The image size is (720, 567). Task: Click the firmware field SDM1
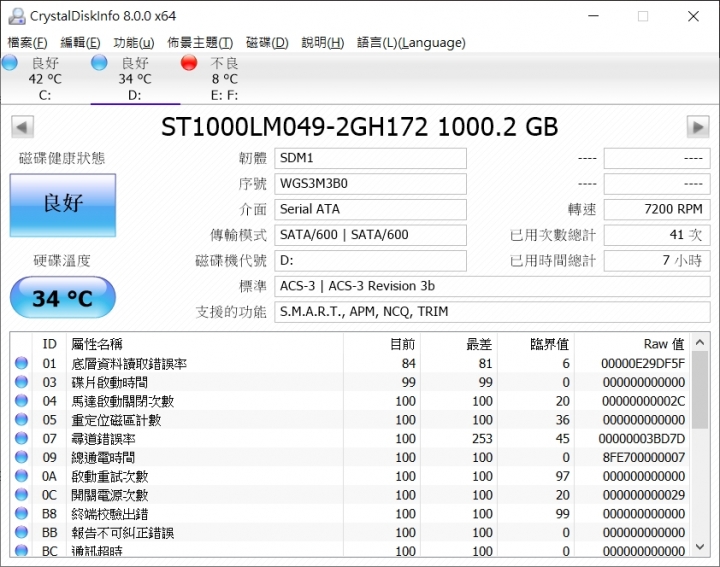coord(370,158)
